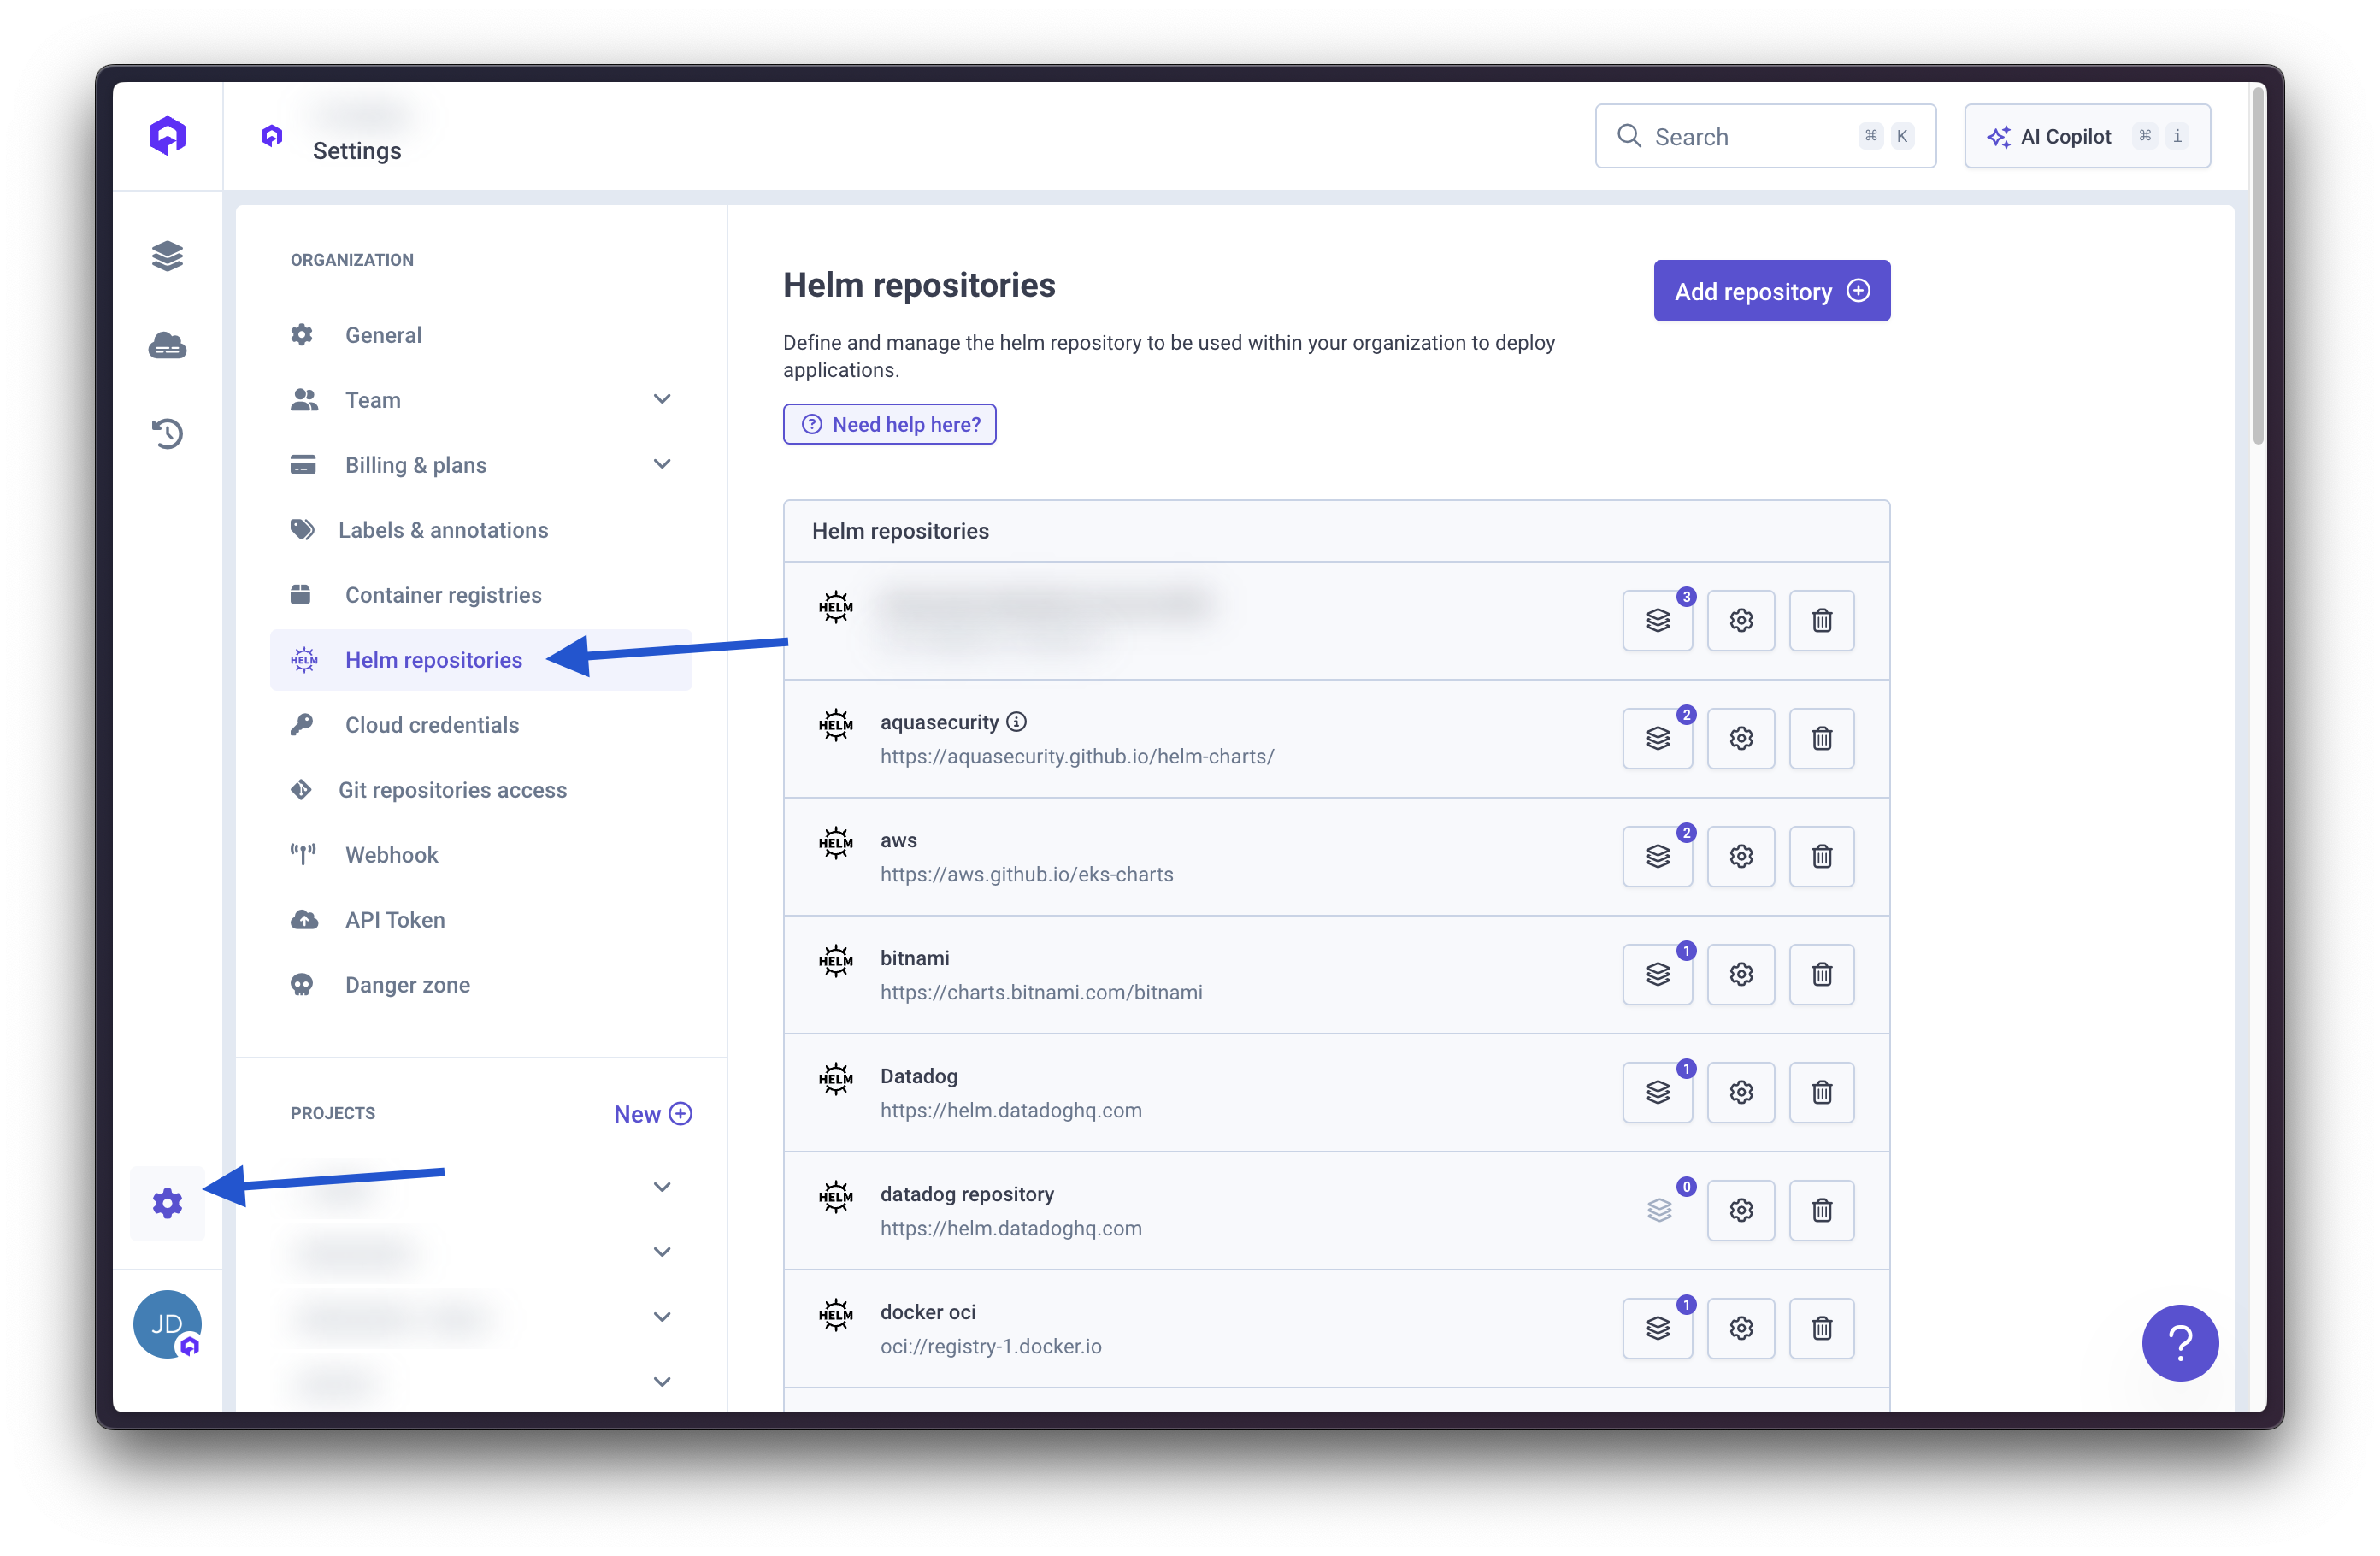The height and width of the screenshot is (1556, 2380).
Task: Open settings for the bitnami repository
Action: pyautogui.click(x=1740, y=974)
